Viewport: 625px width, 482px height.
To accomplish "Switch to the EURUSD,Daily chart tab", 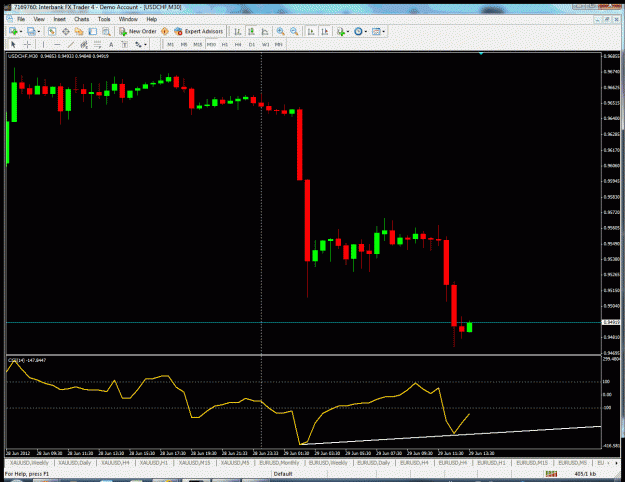I will pyautogui.click(x=373, y=463).
